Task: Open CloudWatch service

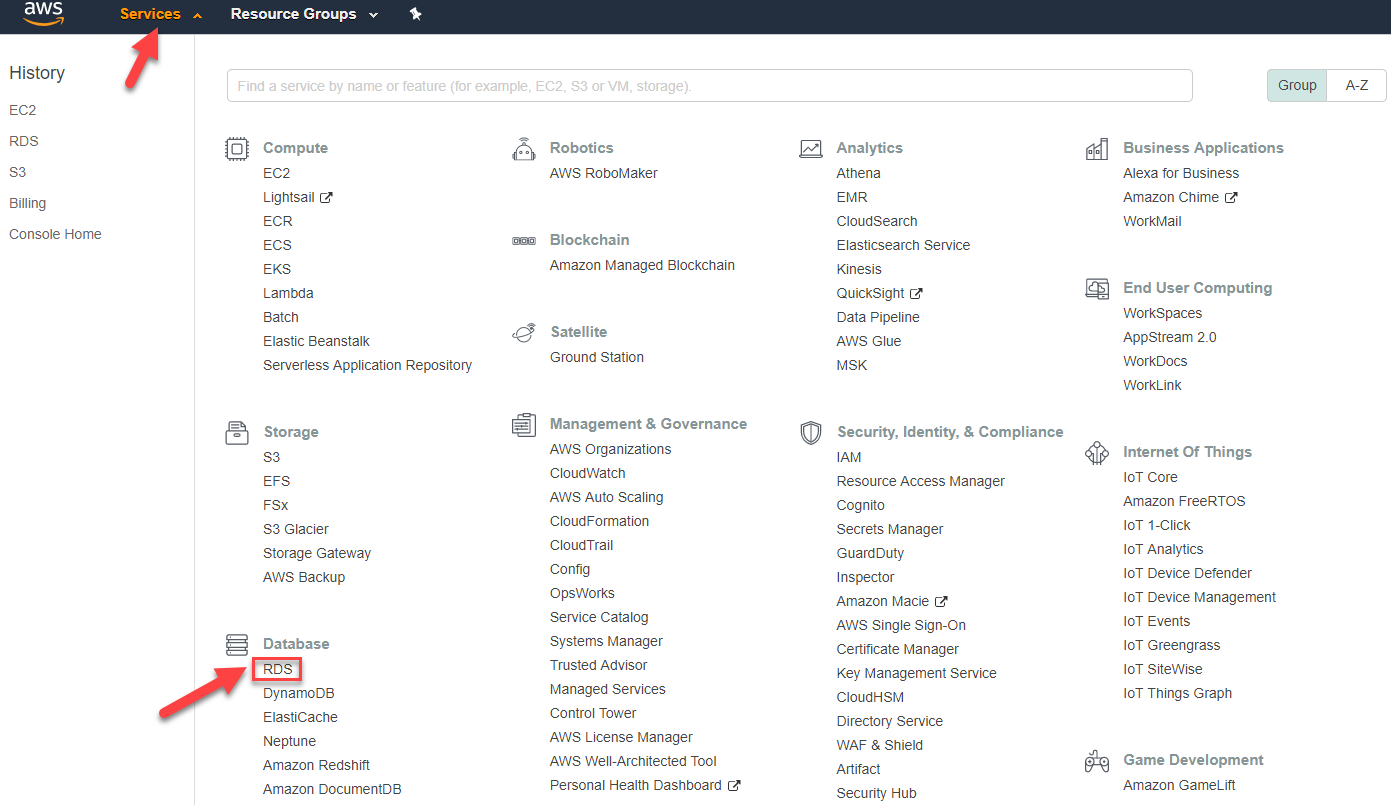Action: pyautogui.click(x=588, y=473)
